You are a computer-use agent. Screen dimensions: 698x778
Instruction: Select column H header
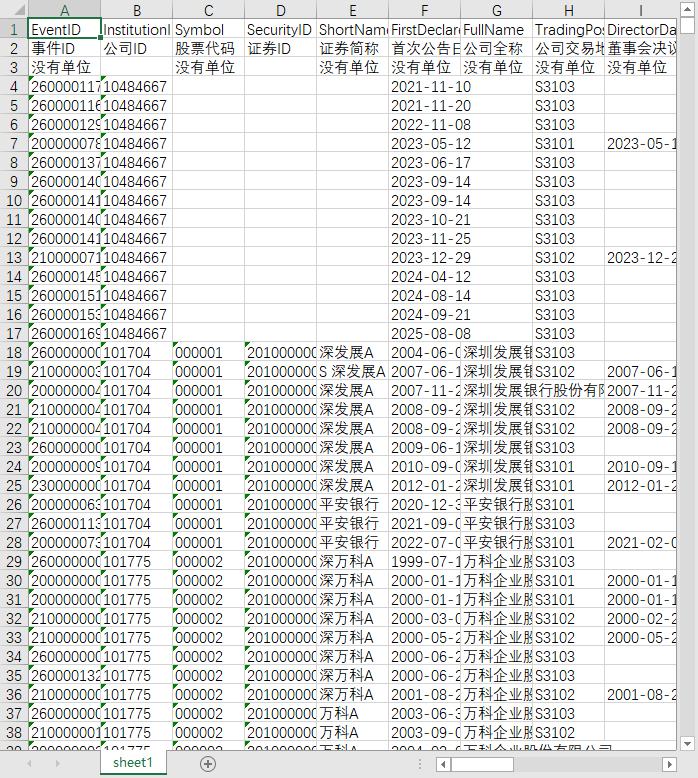tap(568, 10)
